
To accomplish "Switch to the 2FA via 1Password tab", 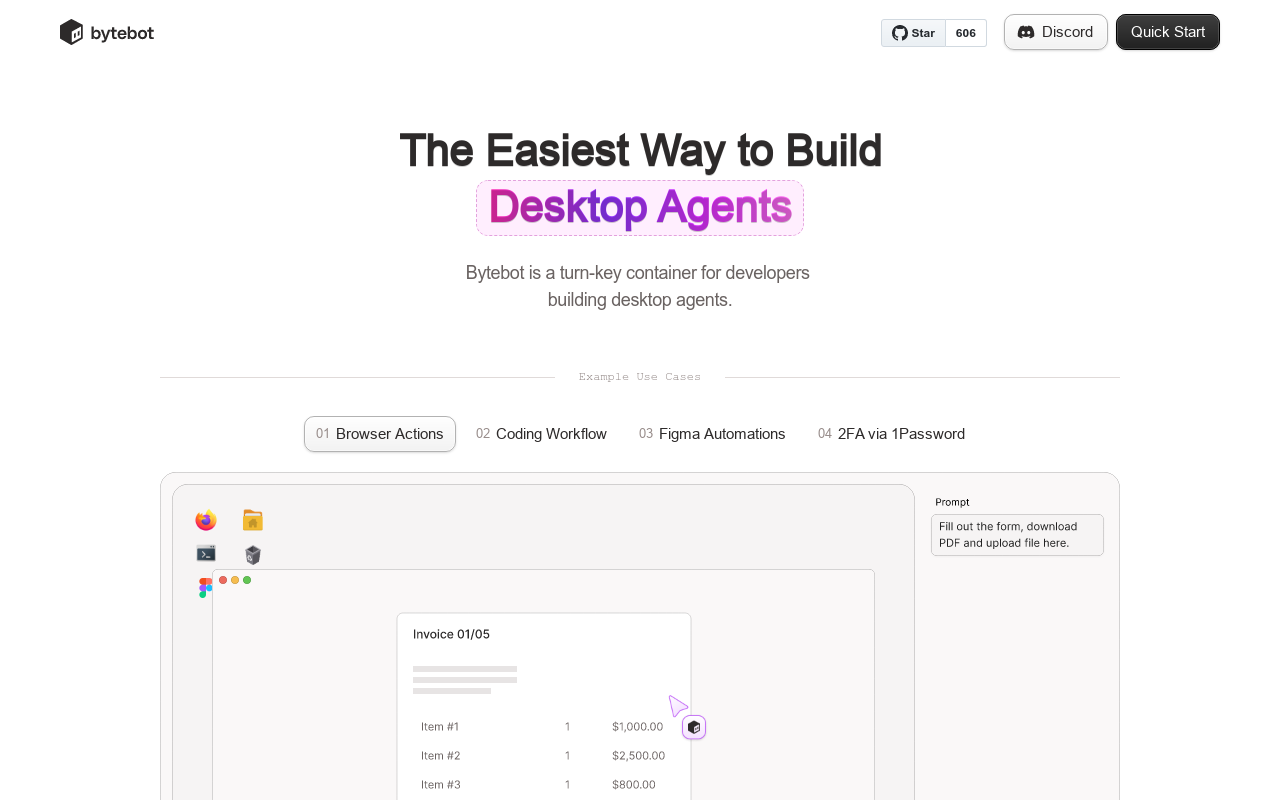I will [891, 434].
